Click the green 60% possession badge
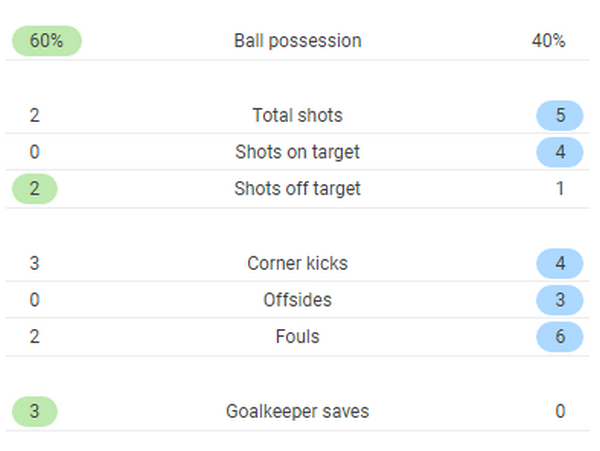The width and height of the screenshot is (600, 451). (46, 41)
